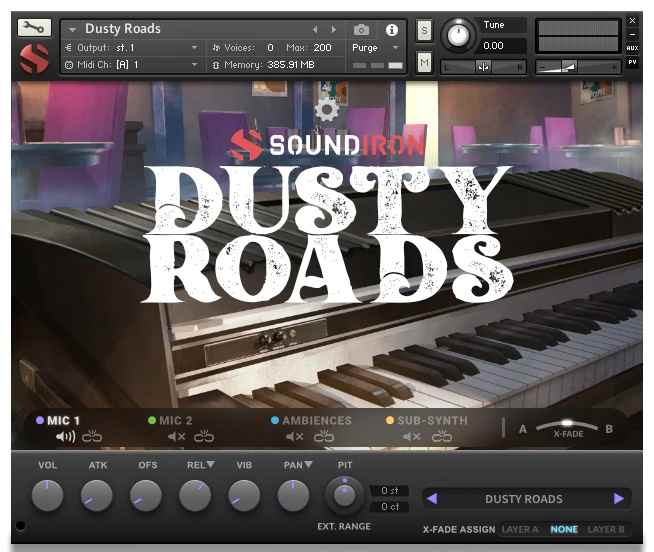Viewport: 654px width, 552px height.
Task: Unmute the SUB-SYNTH speaker icon
Action: [x=412, y=437]
